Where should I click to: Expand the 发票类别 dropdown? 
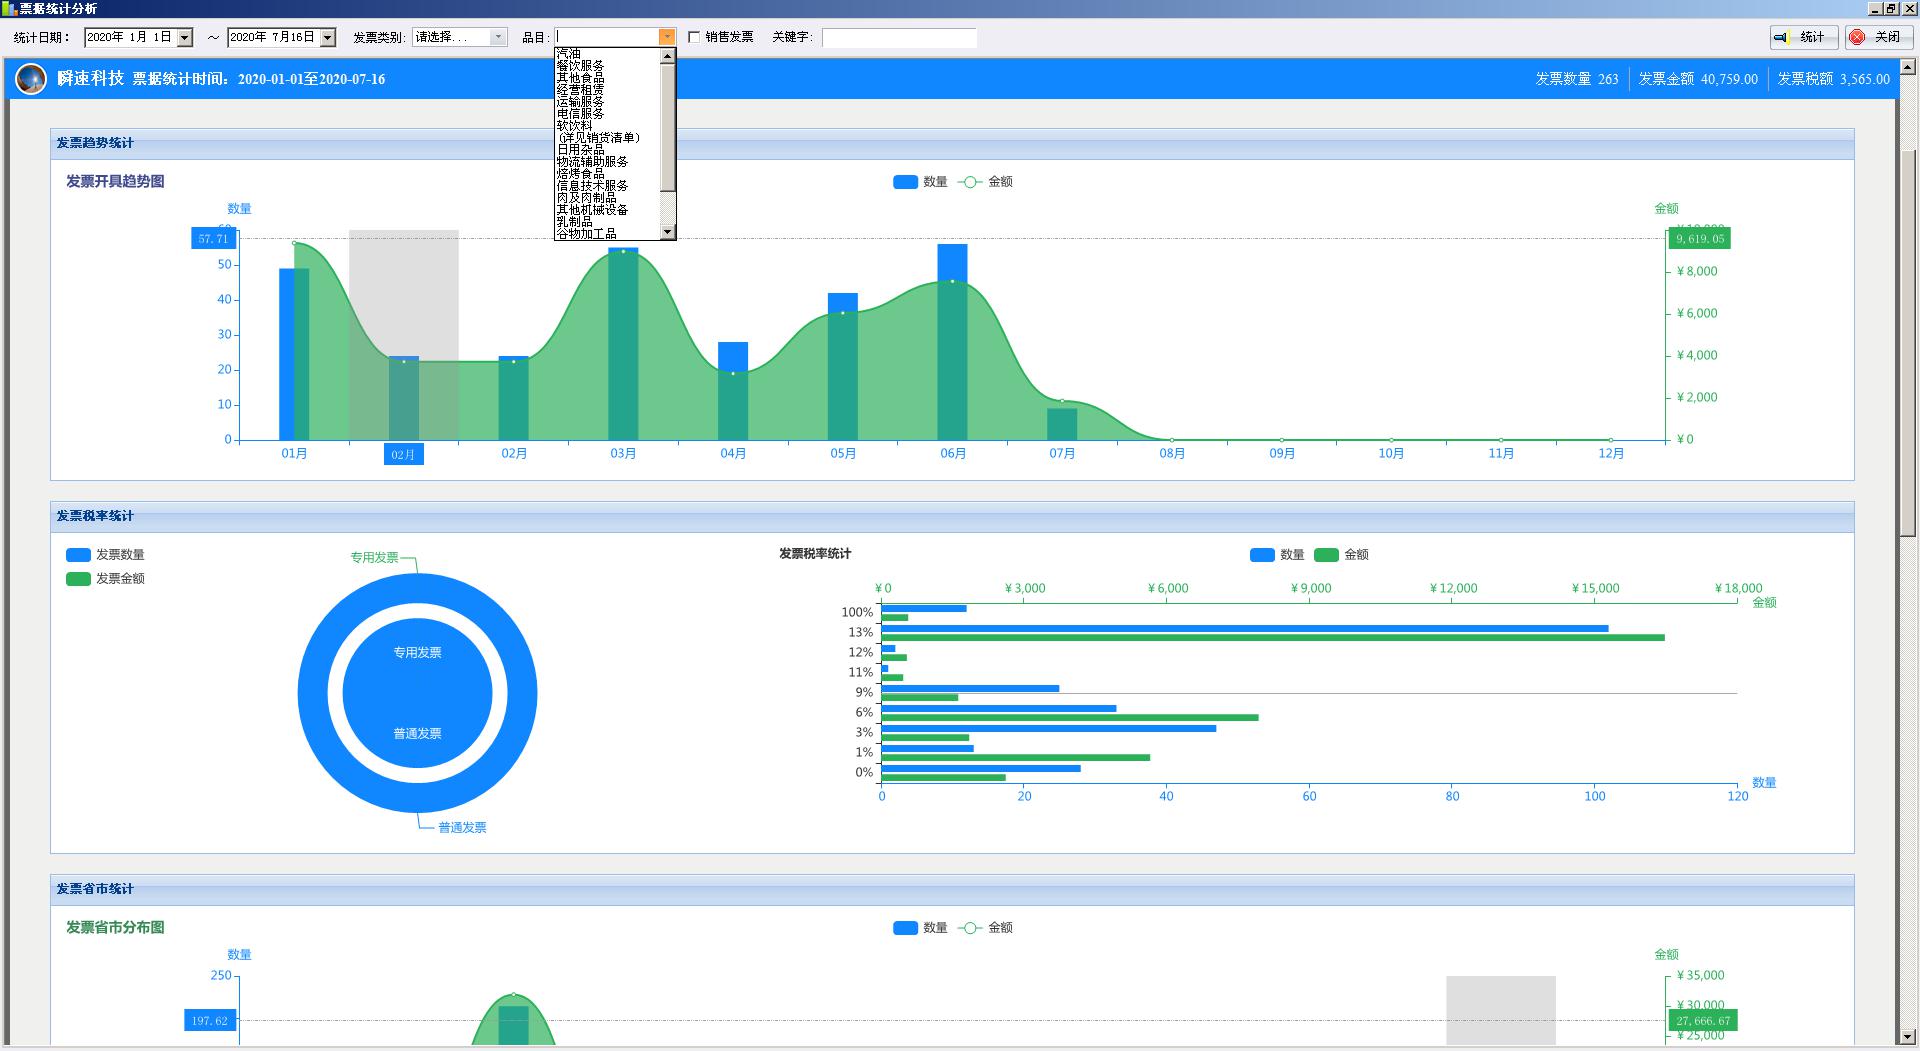(x=498, y=37)
